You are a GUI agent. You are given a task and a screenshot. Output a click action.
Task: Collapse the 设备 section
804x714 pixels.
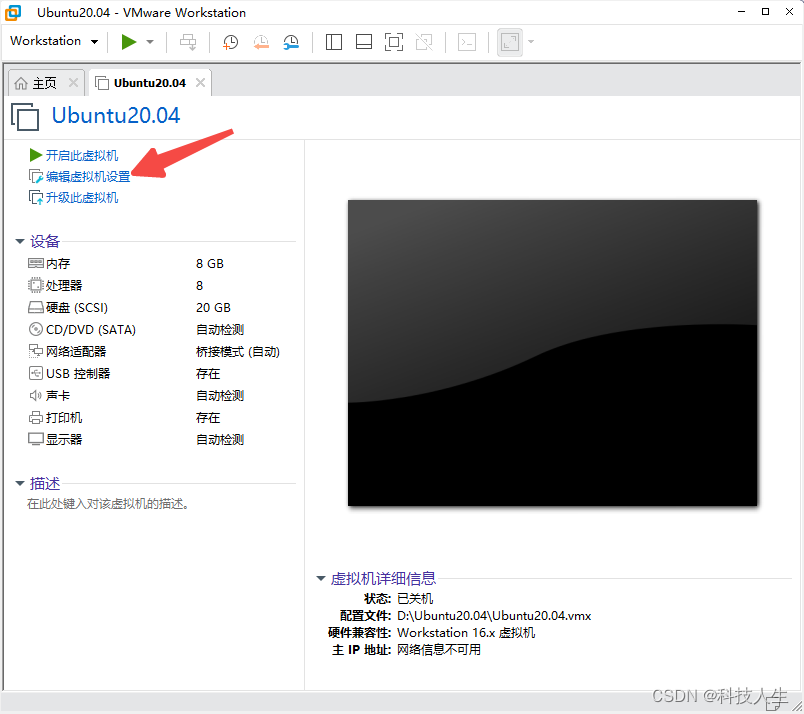point(20,241)
